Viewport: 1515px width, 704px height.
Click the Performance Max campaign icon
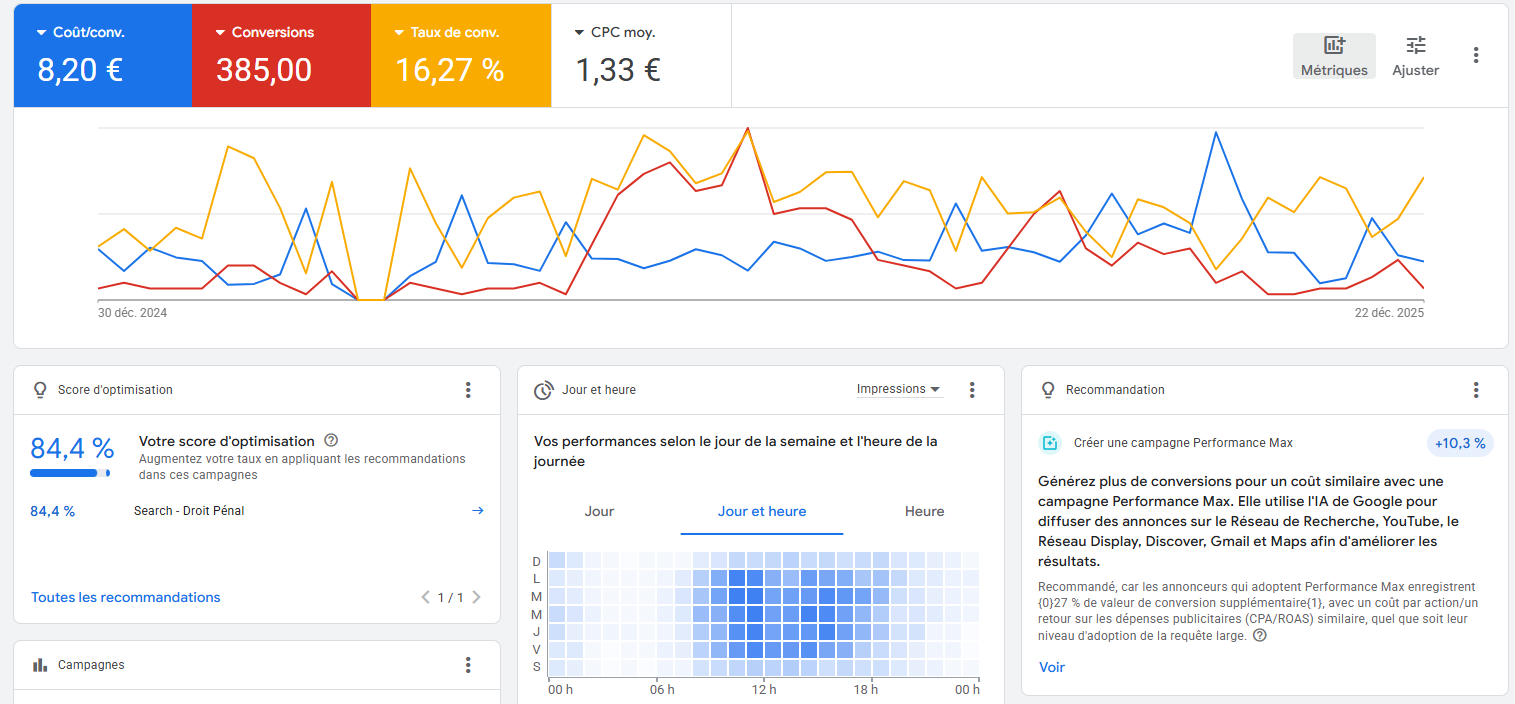click(x=1050, y=443)
